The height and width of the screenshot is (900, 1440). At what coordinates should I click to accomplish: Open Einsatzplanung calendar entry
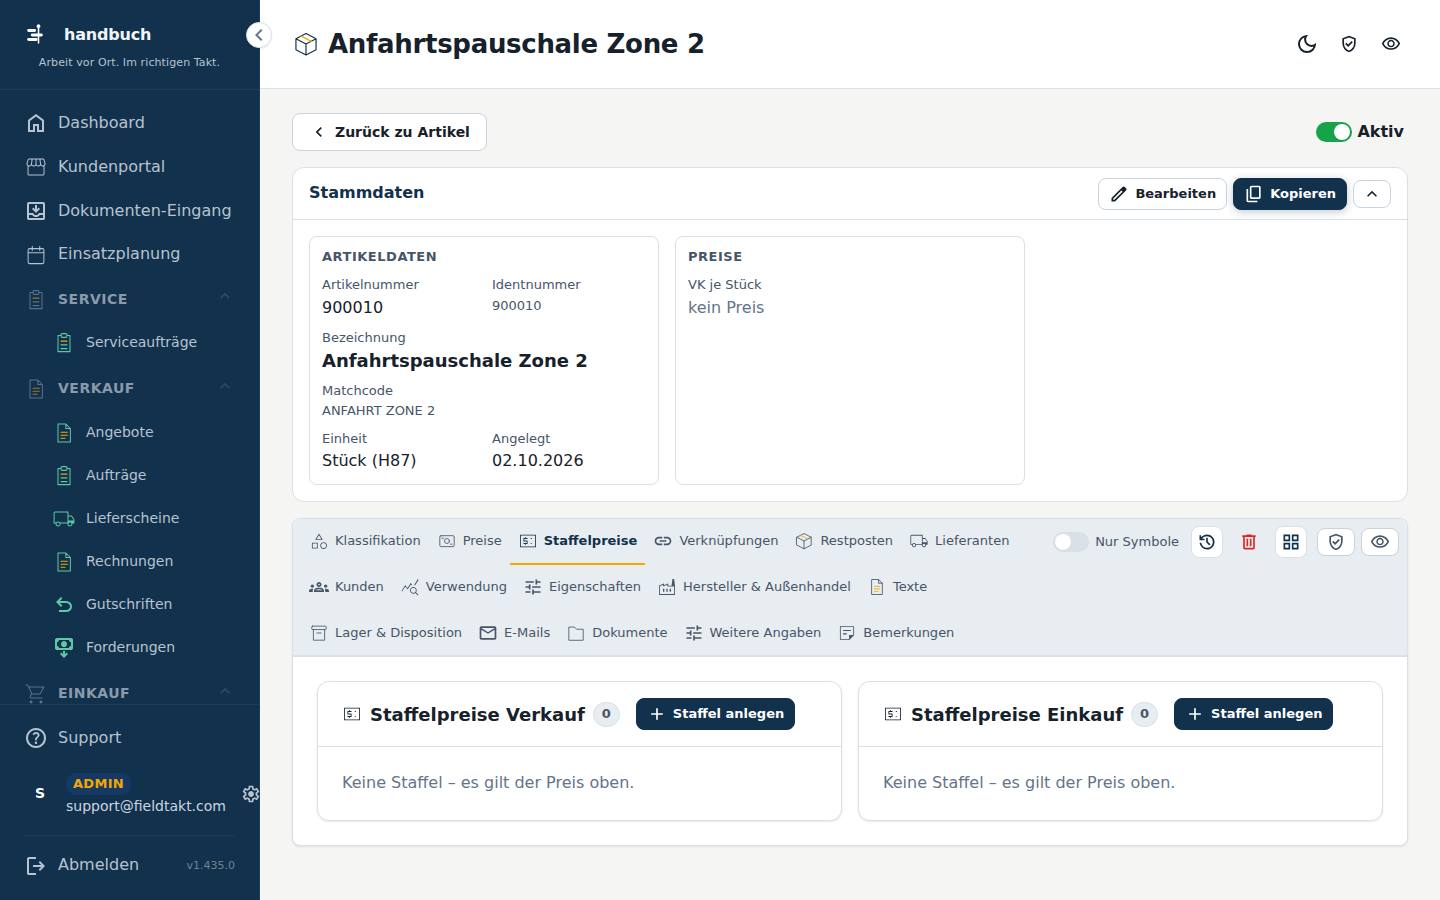(130, 254)
